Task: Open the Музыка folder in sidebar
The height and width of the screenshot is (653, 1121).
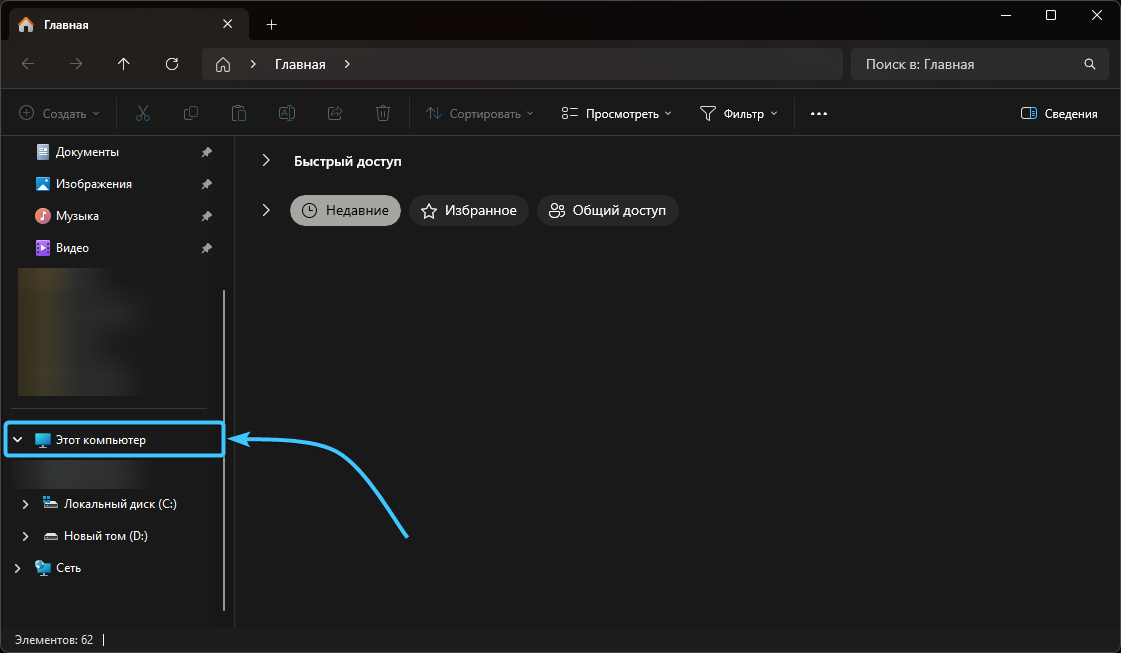Action: click(77, 216)
